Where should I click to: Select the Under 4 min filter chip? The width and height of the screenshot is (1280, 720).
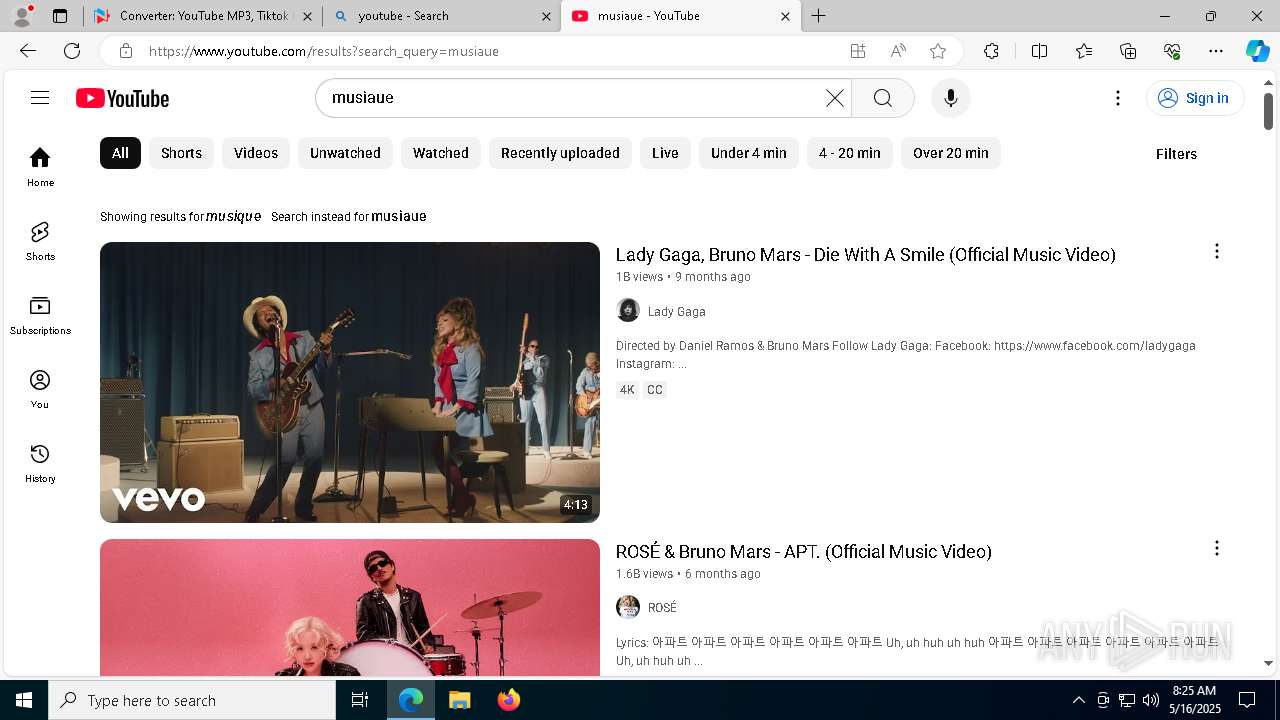(749, 153)
